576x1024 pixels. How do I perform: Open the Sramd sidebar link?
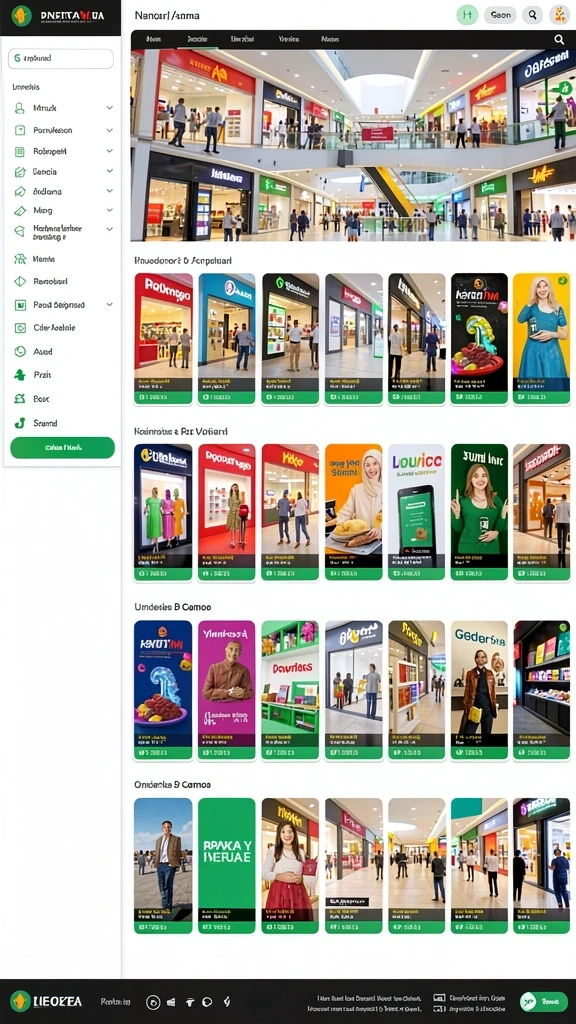(x=45, y=423)
